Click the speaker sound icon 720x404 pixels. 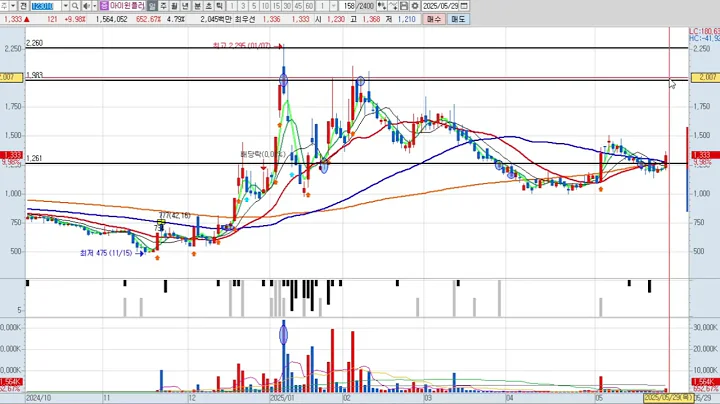pyautogui.click(x=86, y=6)
